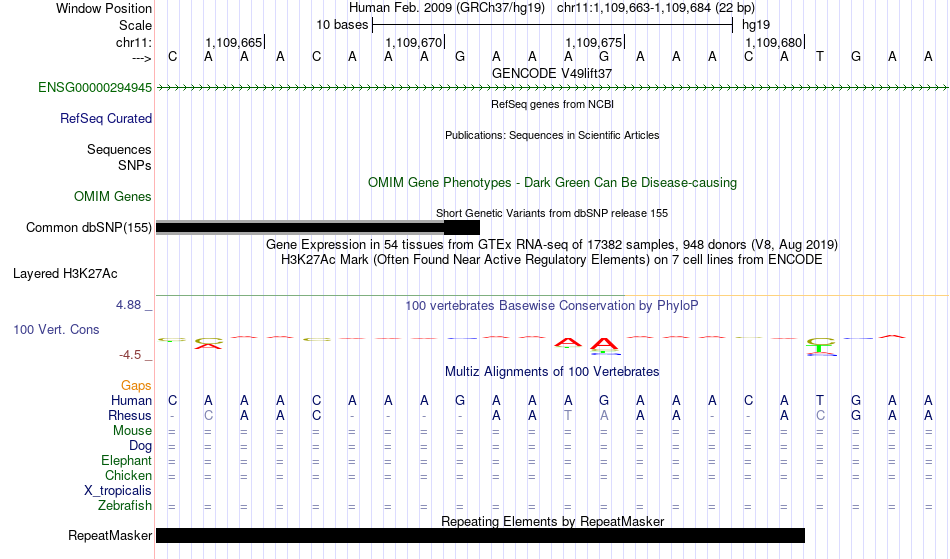Click the GENCODE V49lift37 track title
The image size is (950, 559).
click(x=552, y=73)
